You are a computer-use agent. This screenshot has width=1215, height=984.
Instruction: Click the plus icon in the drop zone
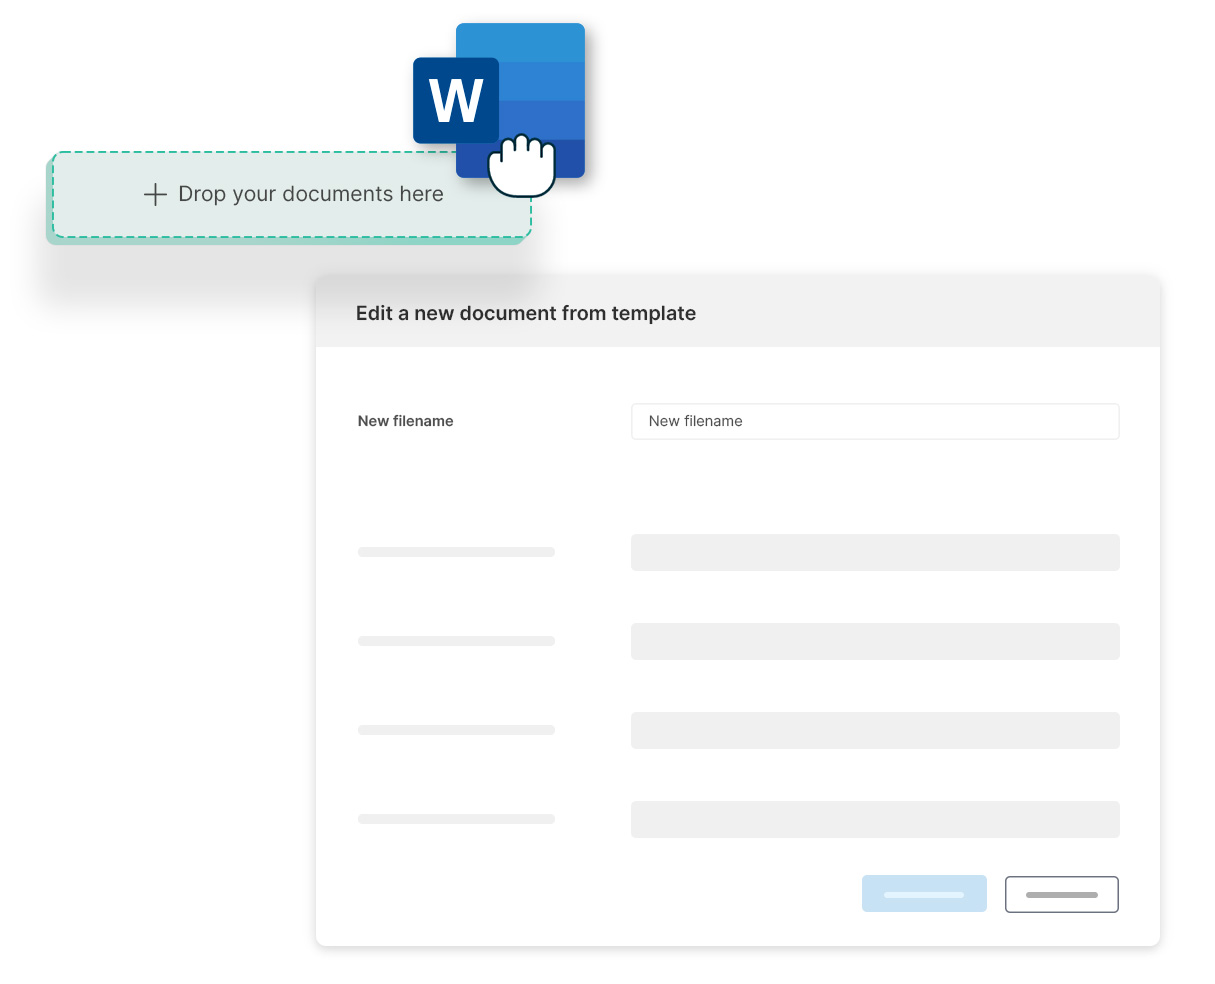155,194
